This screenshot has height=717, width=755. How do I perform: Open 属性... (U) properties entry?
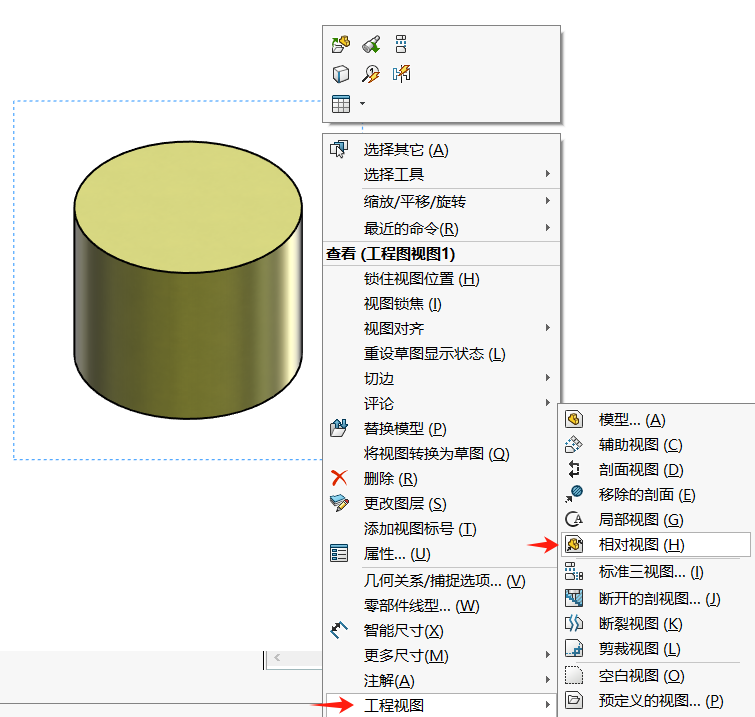click(396, 554)
